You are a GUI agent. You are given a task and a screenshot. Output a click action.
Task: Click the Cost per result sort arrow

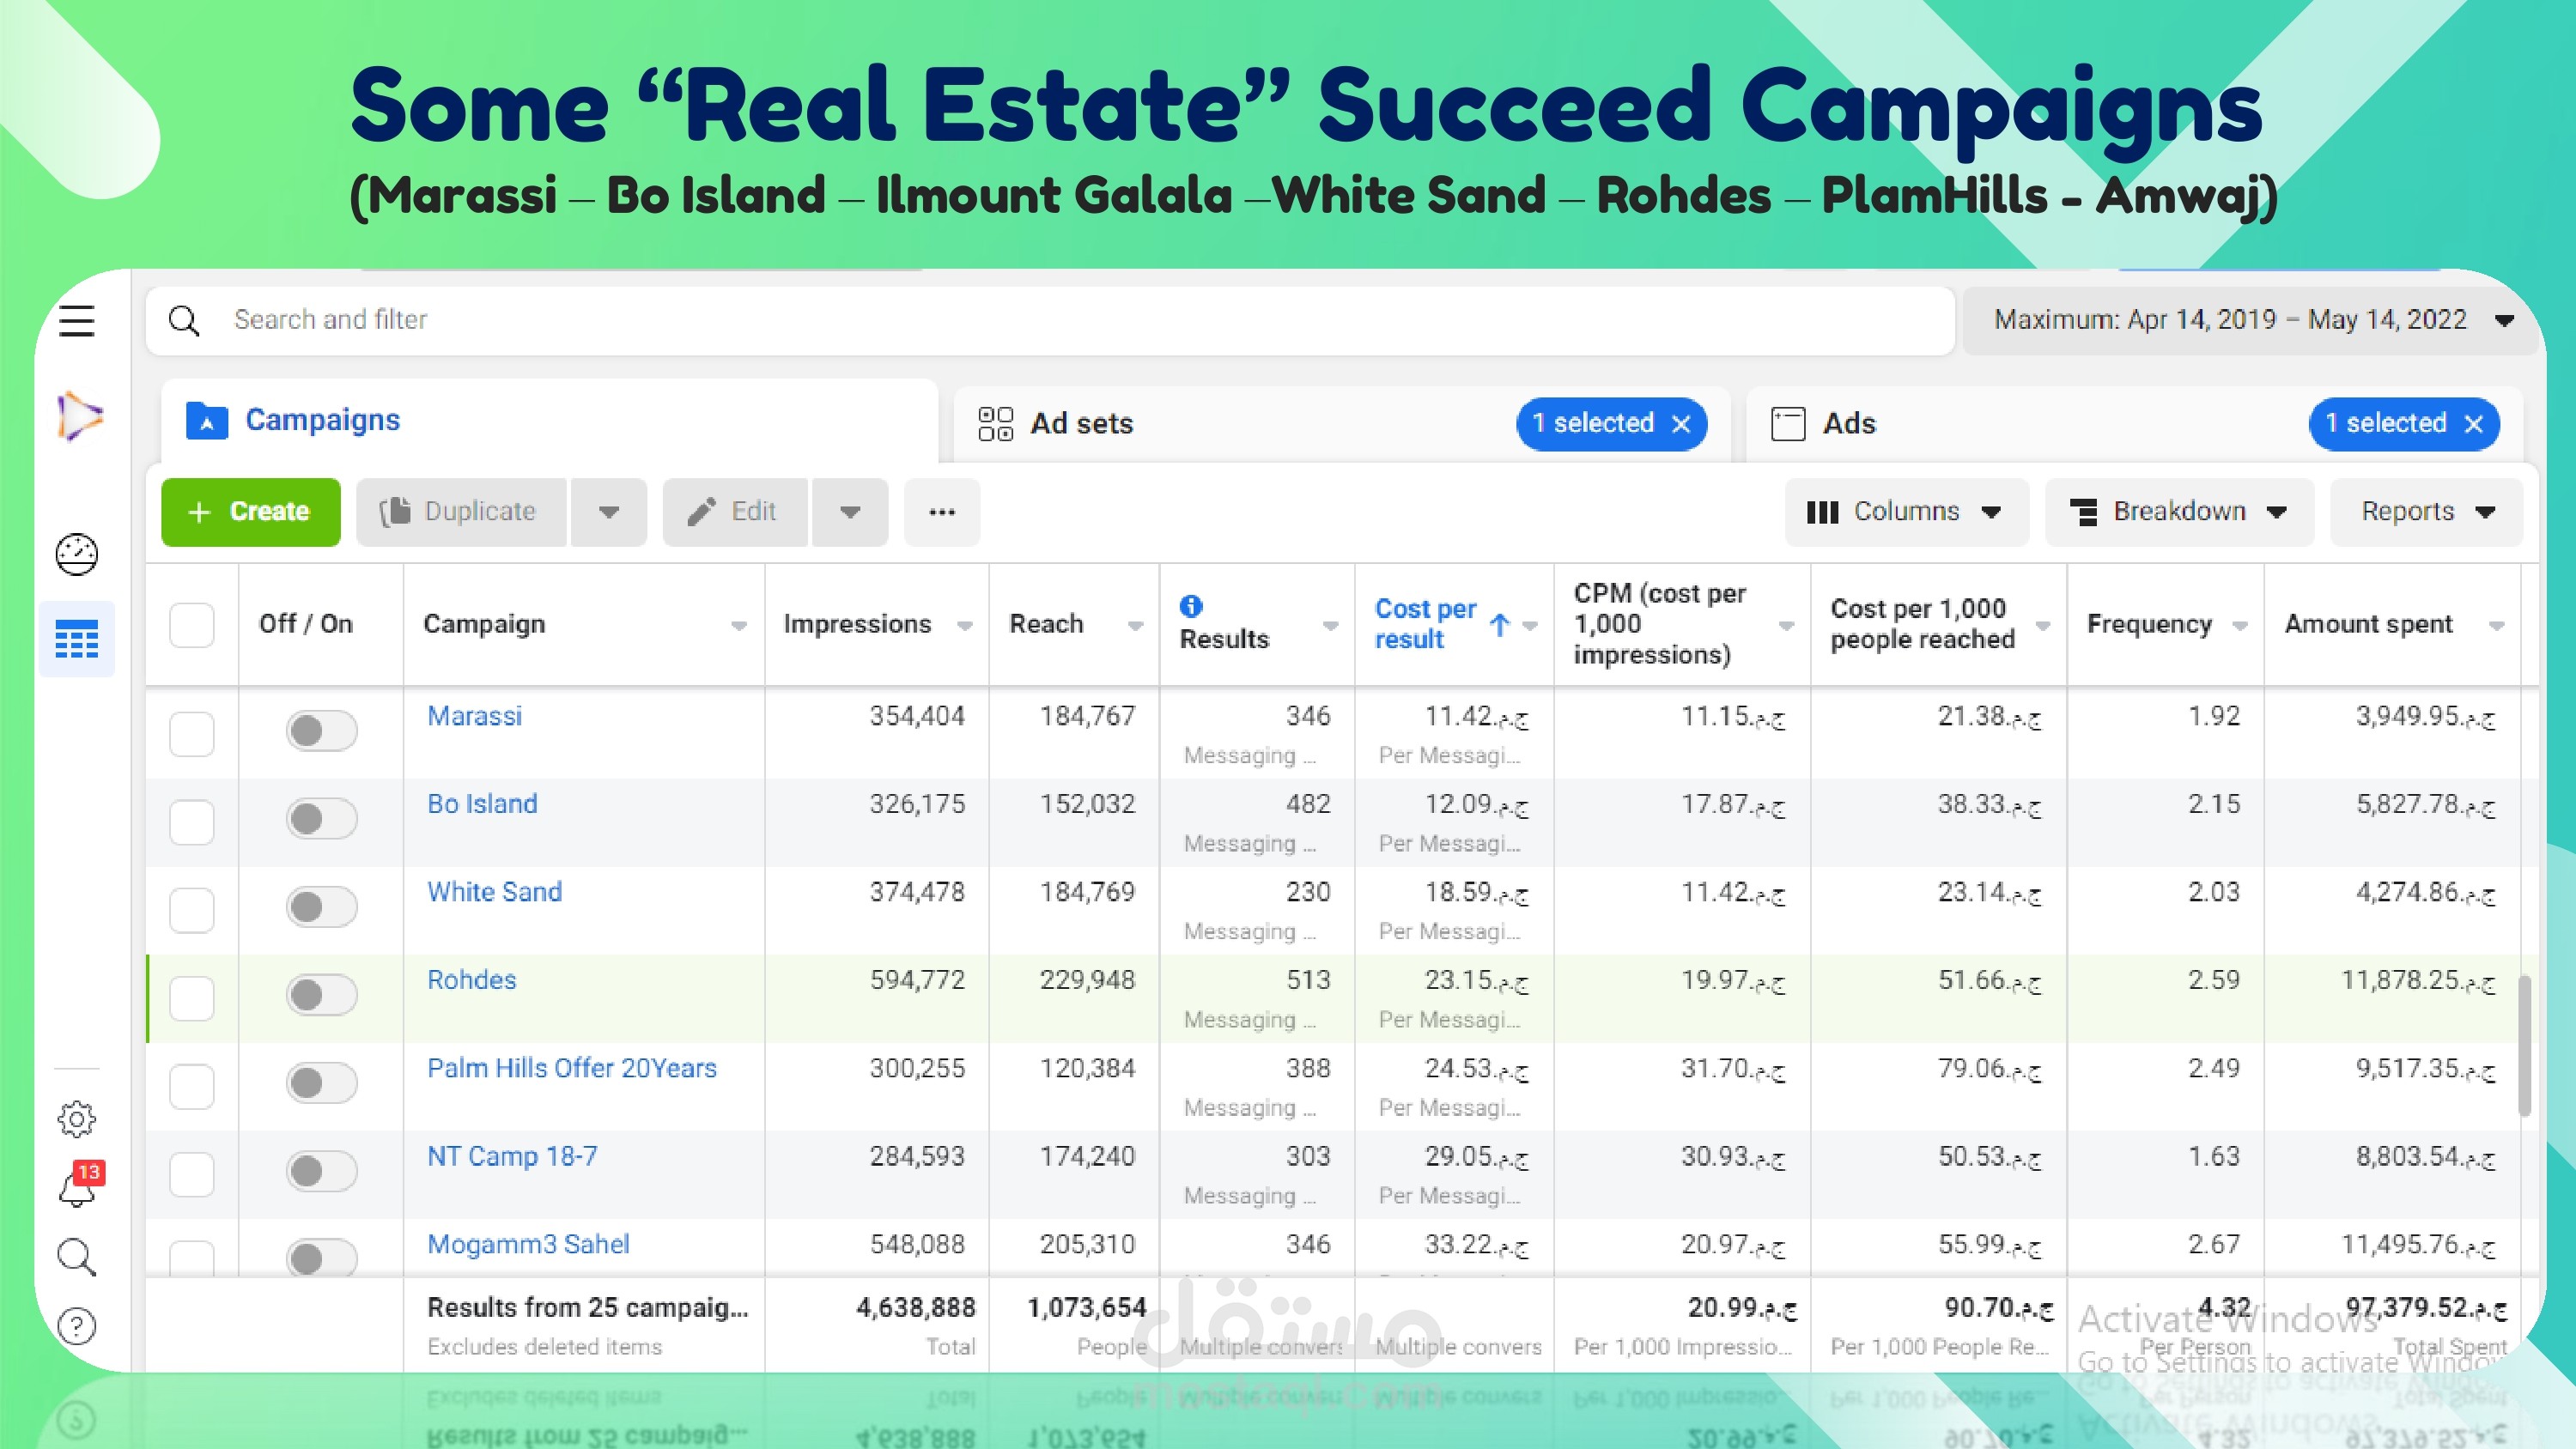[1499, 625]
